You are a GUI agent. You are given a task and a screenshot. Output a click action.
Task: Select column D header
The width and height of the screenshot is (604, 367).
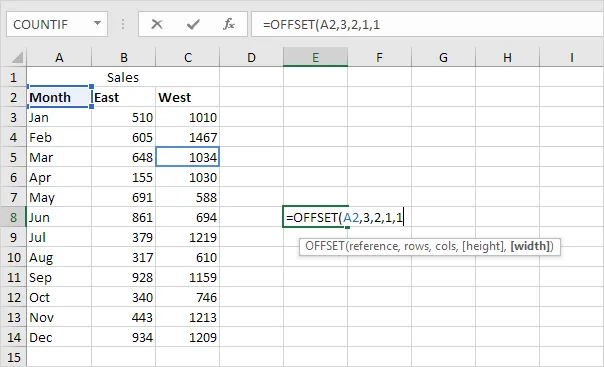(252, 57)
